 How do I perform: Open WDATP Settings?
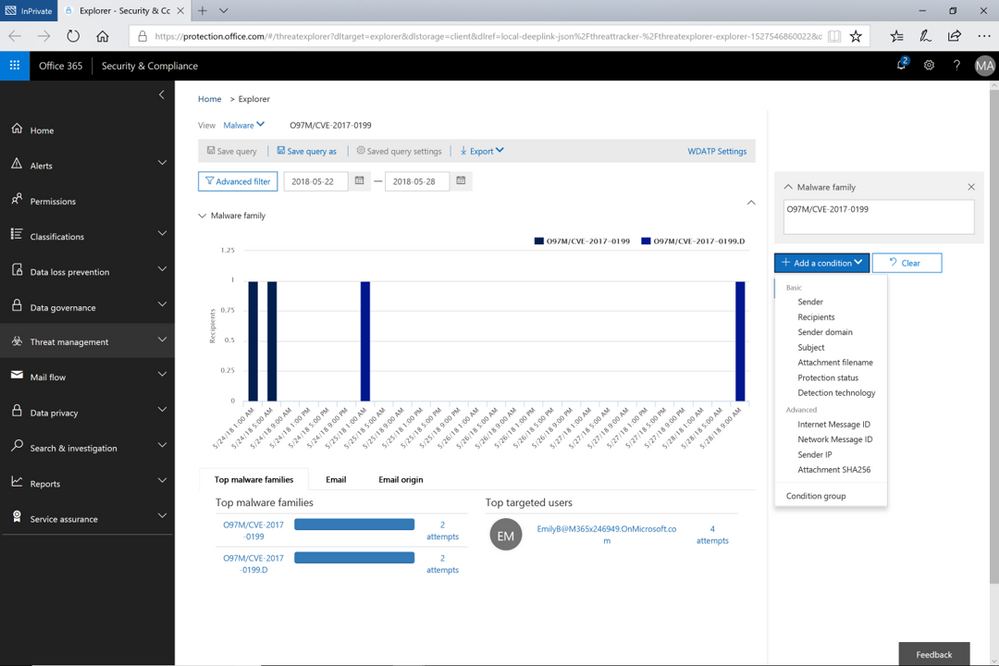click(717, 151)
